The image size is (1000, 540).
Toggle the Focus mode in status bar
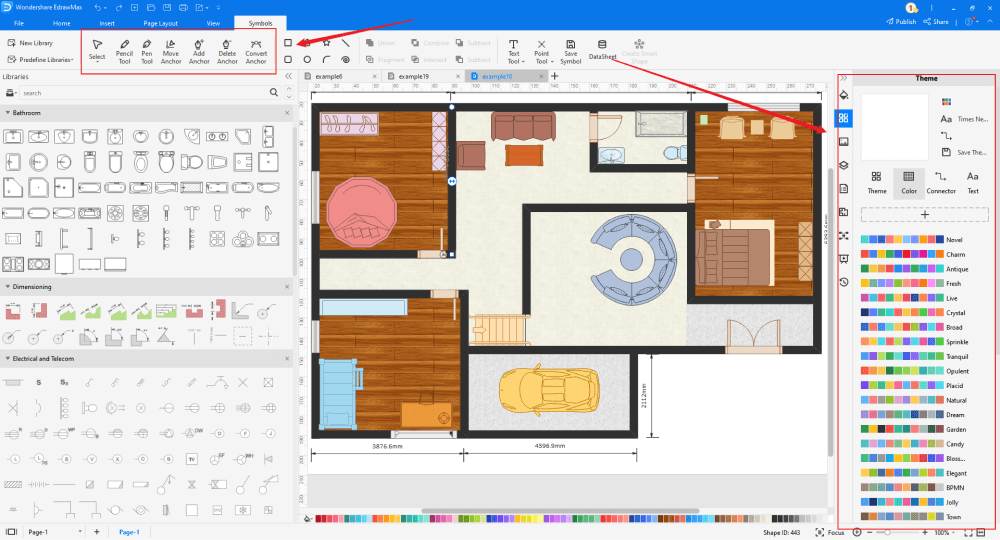(x=829, y=532)
